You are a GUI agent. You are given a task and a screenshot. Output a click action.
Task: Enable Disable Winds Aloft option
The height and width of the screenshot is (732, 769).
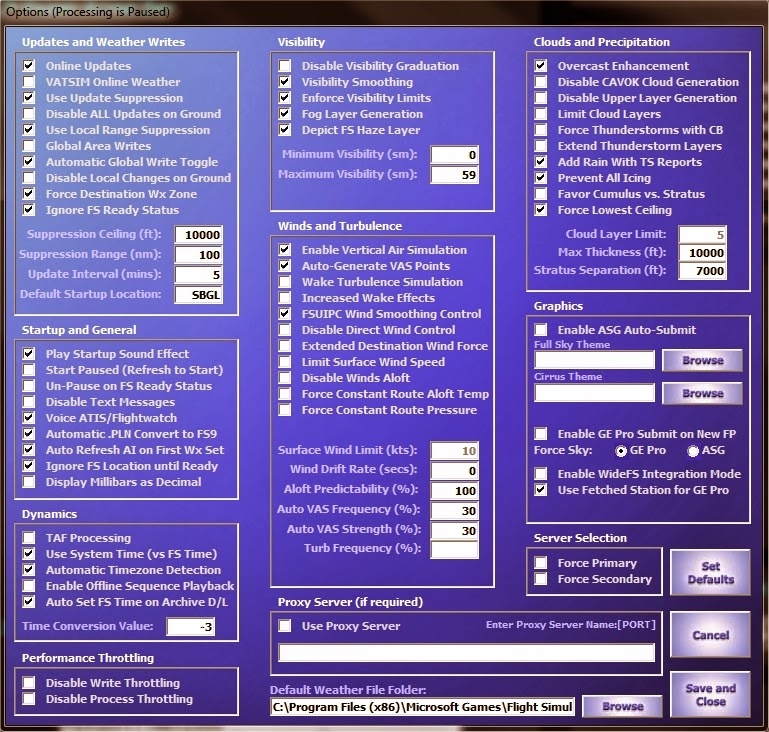pos(284,378)
